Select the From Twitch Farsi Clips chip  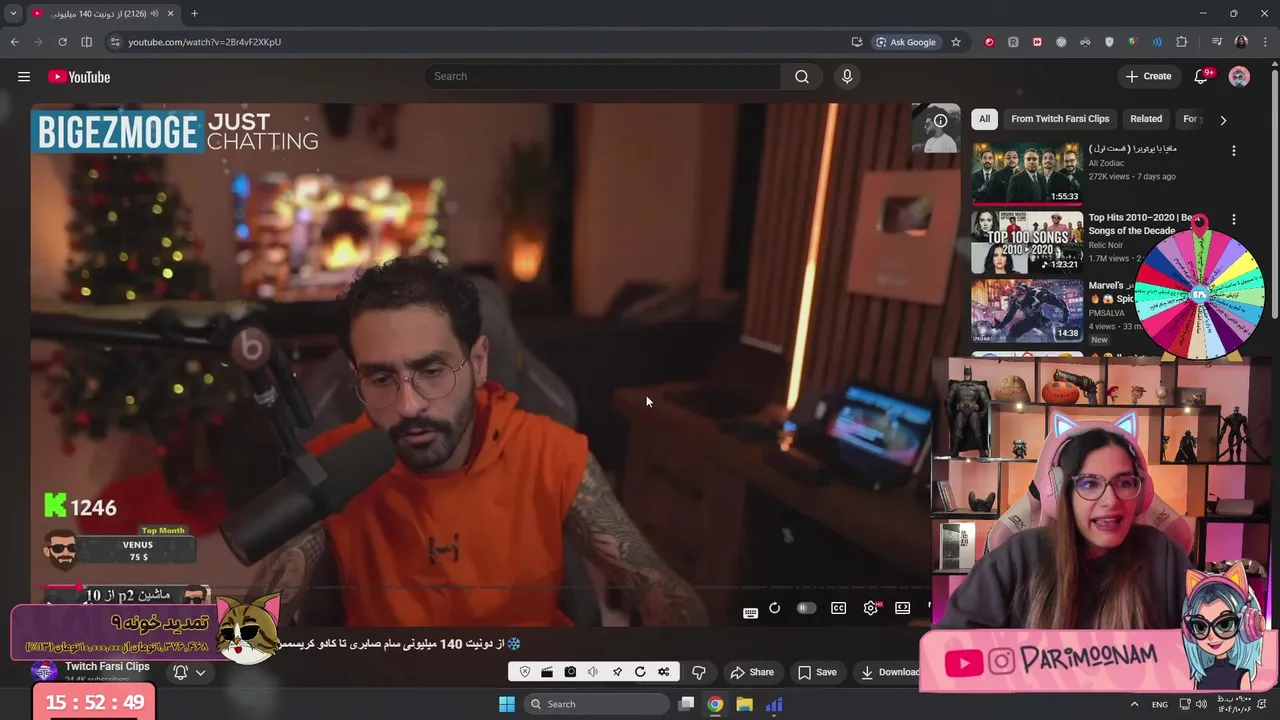coord(1060,119)
